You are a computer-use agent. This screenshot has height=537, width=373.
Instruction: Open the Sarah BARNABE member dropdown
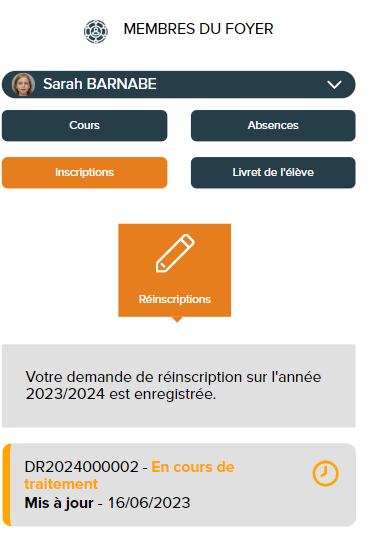click(178, 85)
